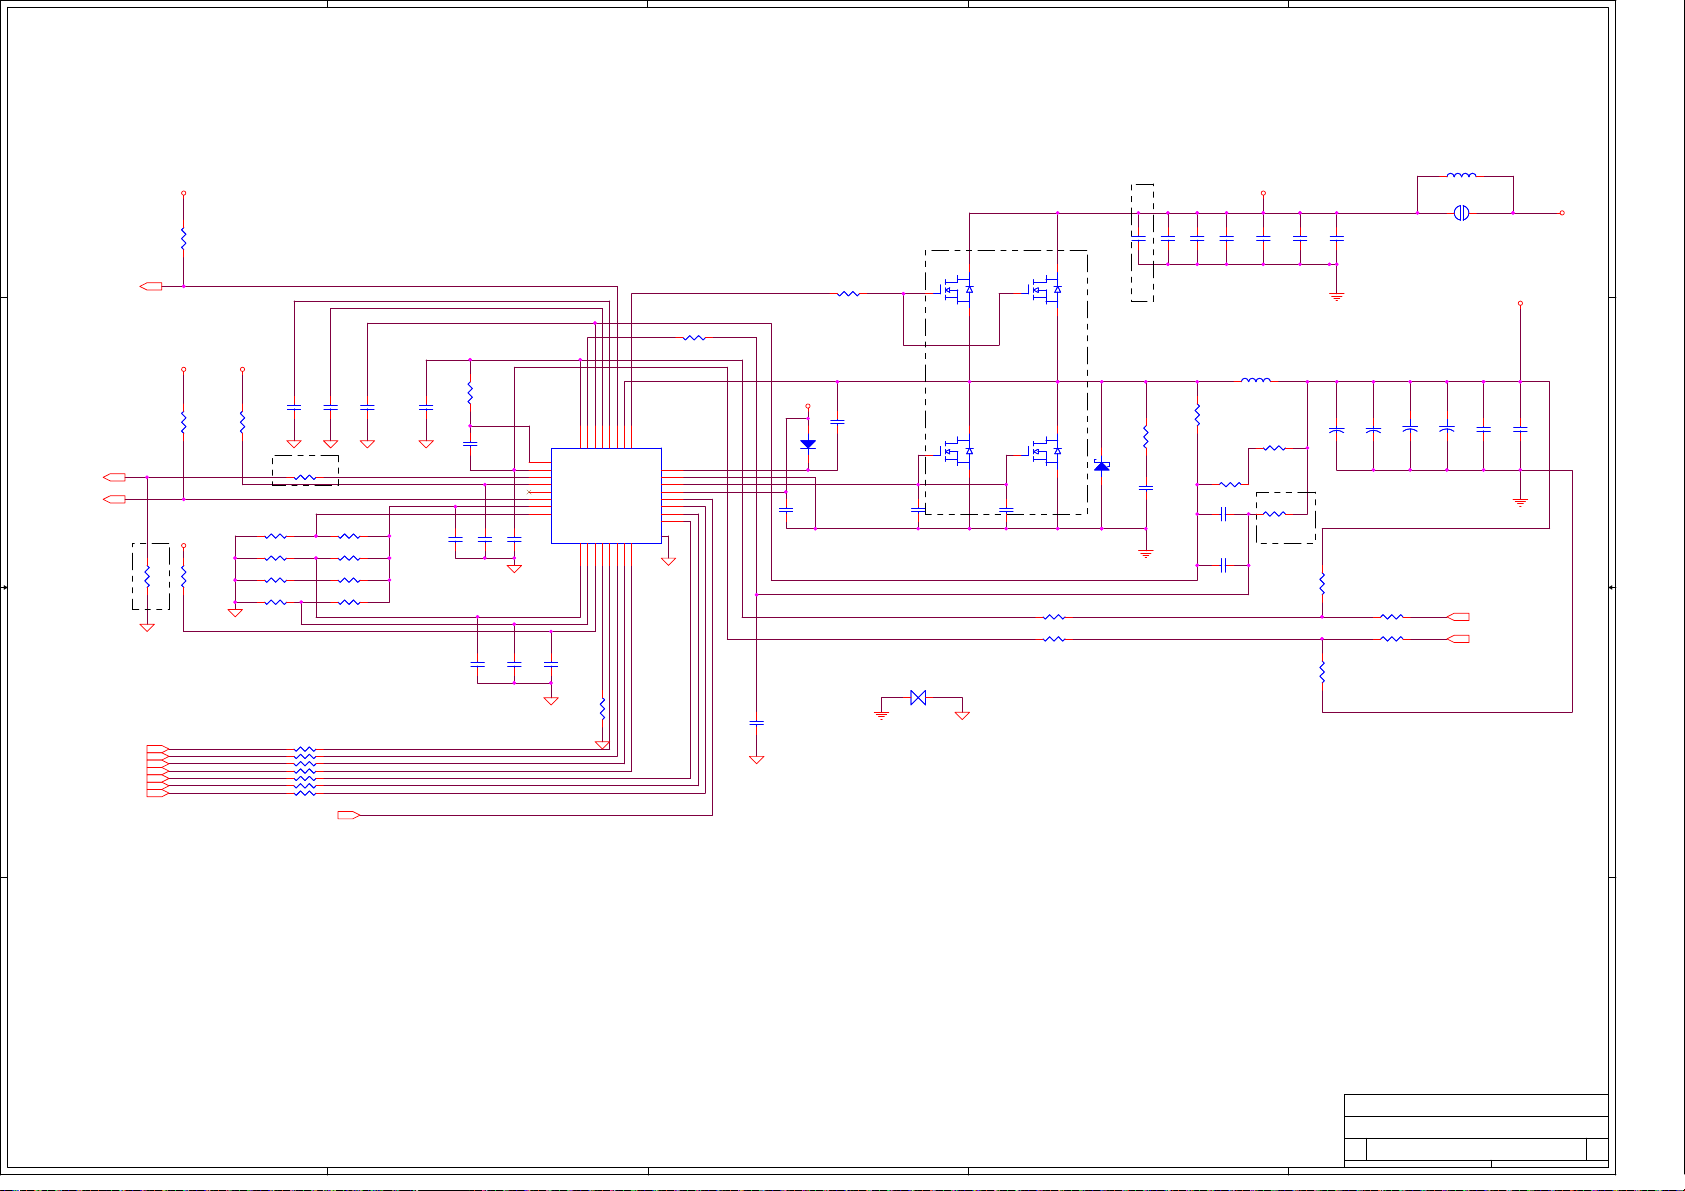The image size is (1685, 1191).
Task: Click the resistor in the small dashed box near the feedback network
Action: click(1275, 515)
